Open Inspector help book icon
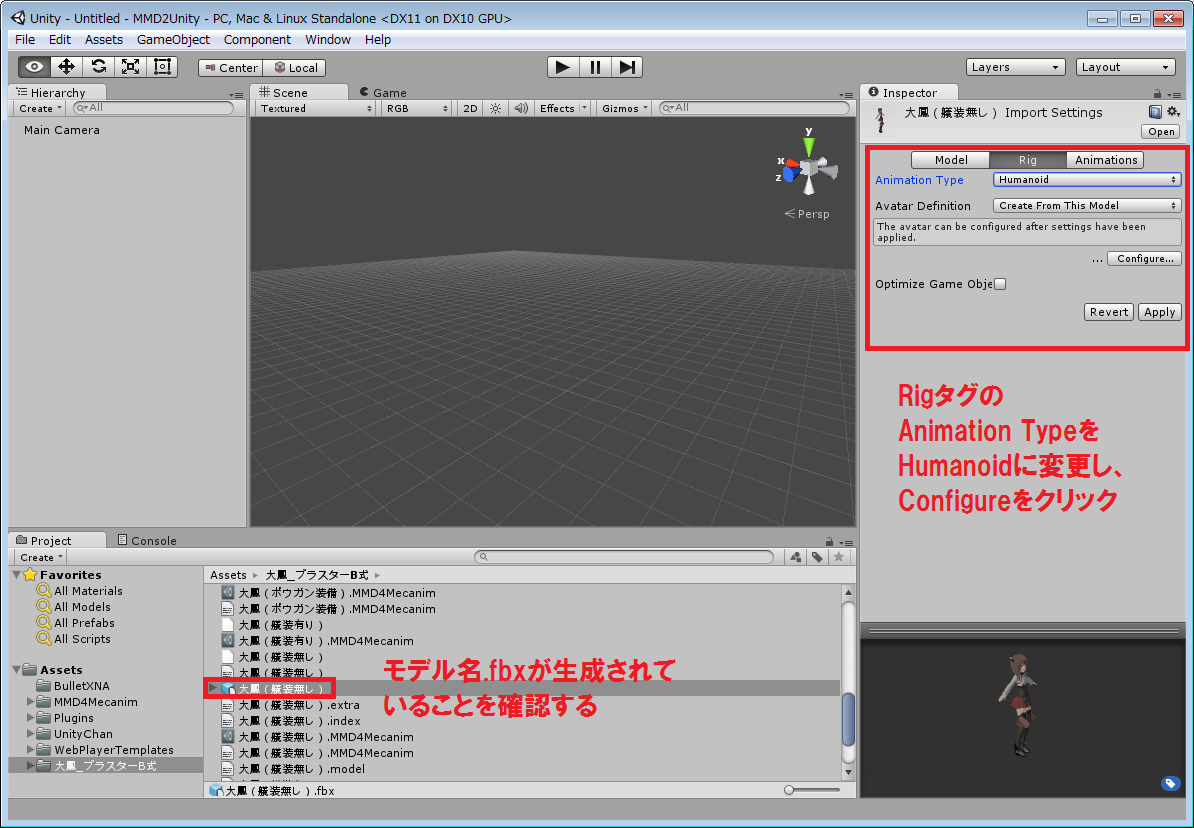Screen dimensions: 1194x828 (x=1155, y=112)
